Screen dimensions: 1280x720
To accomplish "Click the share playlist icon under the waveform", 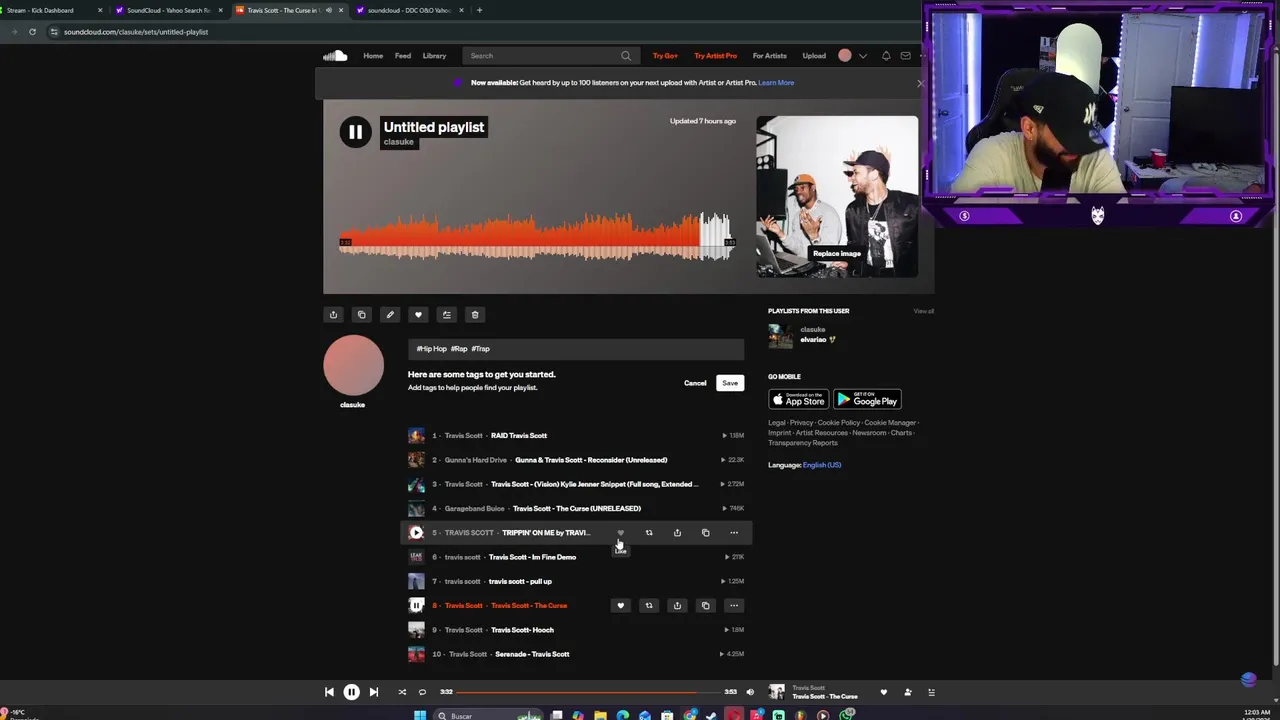I will pyautogui.click(x=334, y=315).
